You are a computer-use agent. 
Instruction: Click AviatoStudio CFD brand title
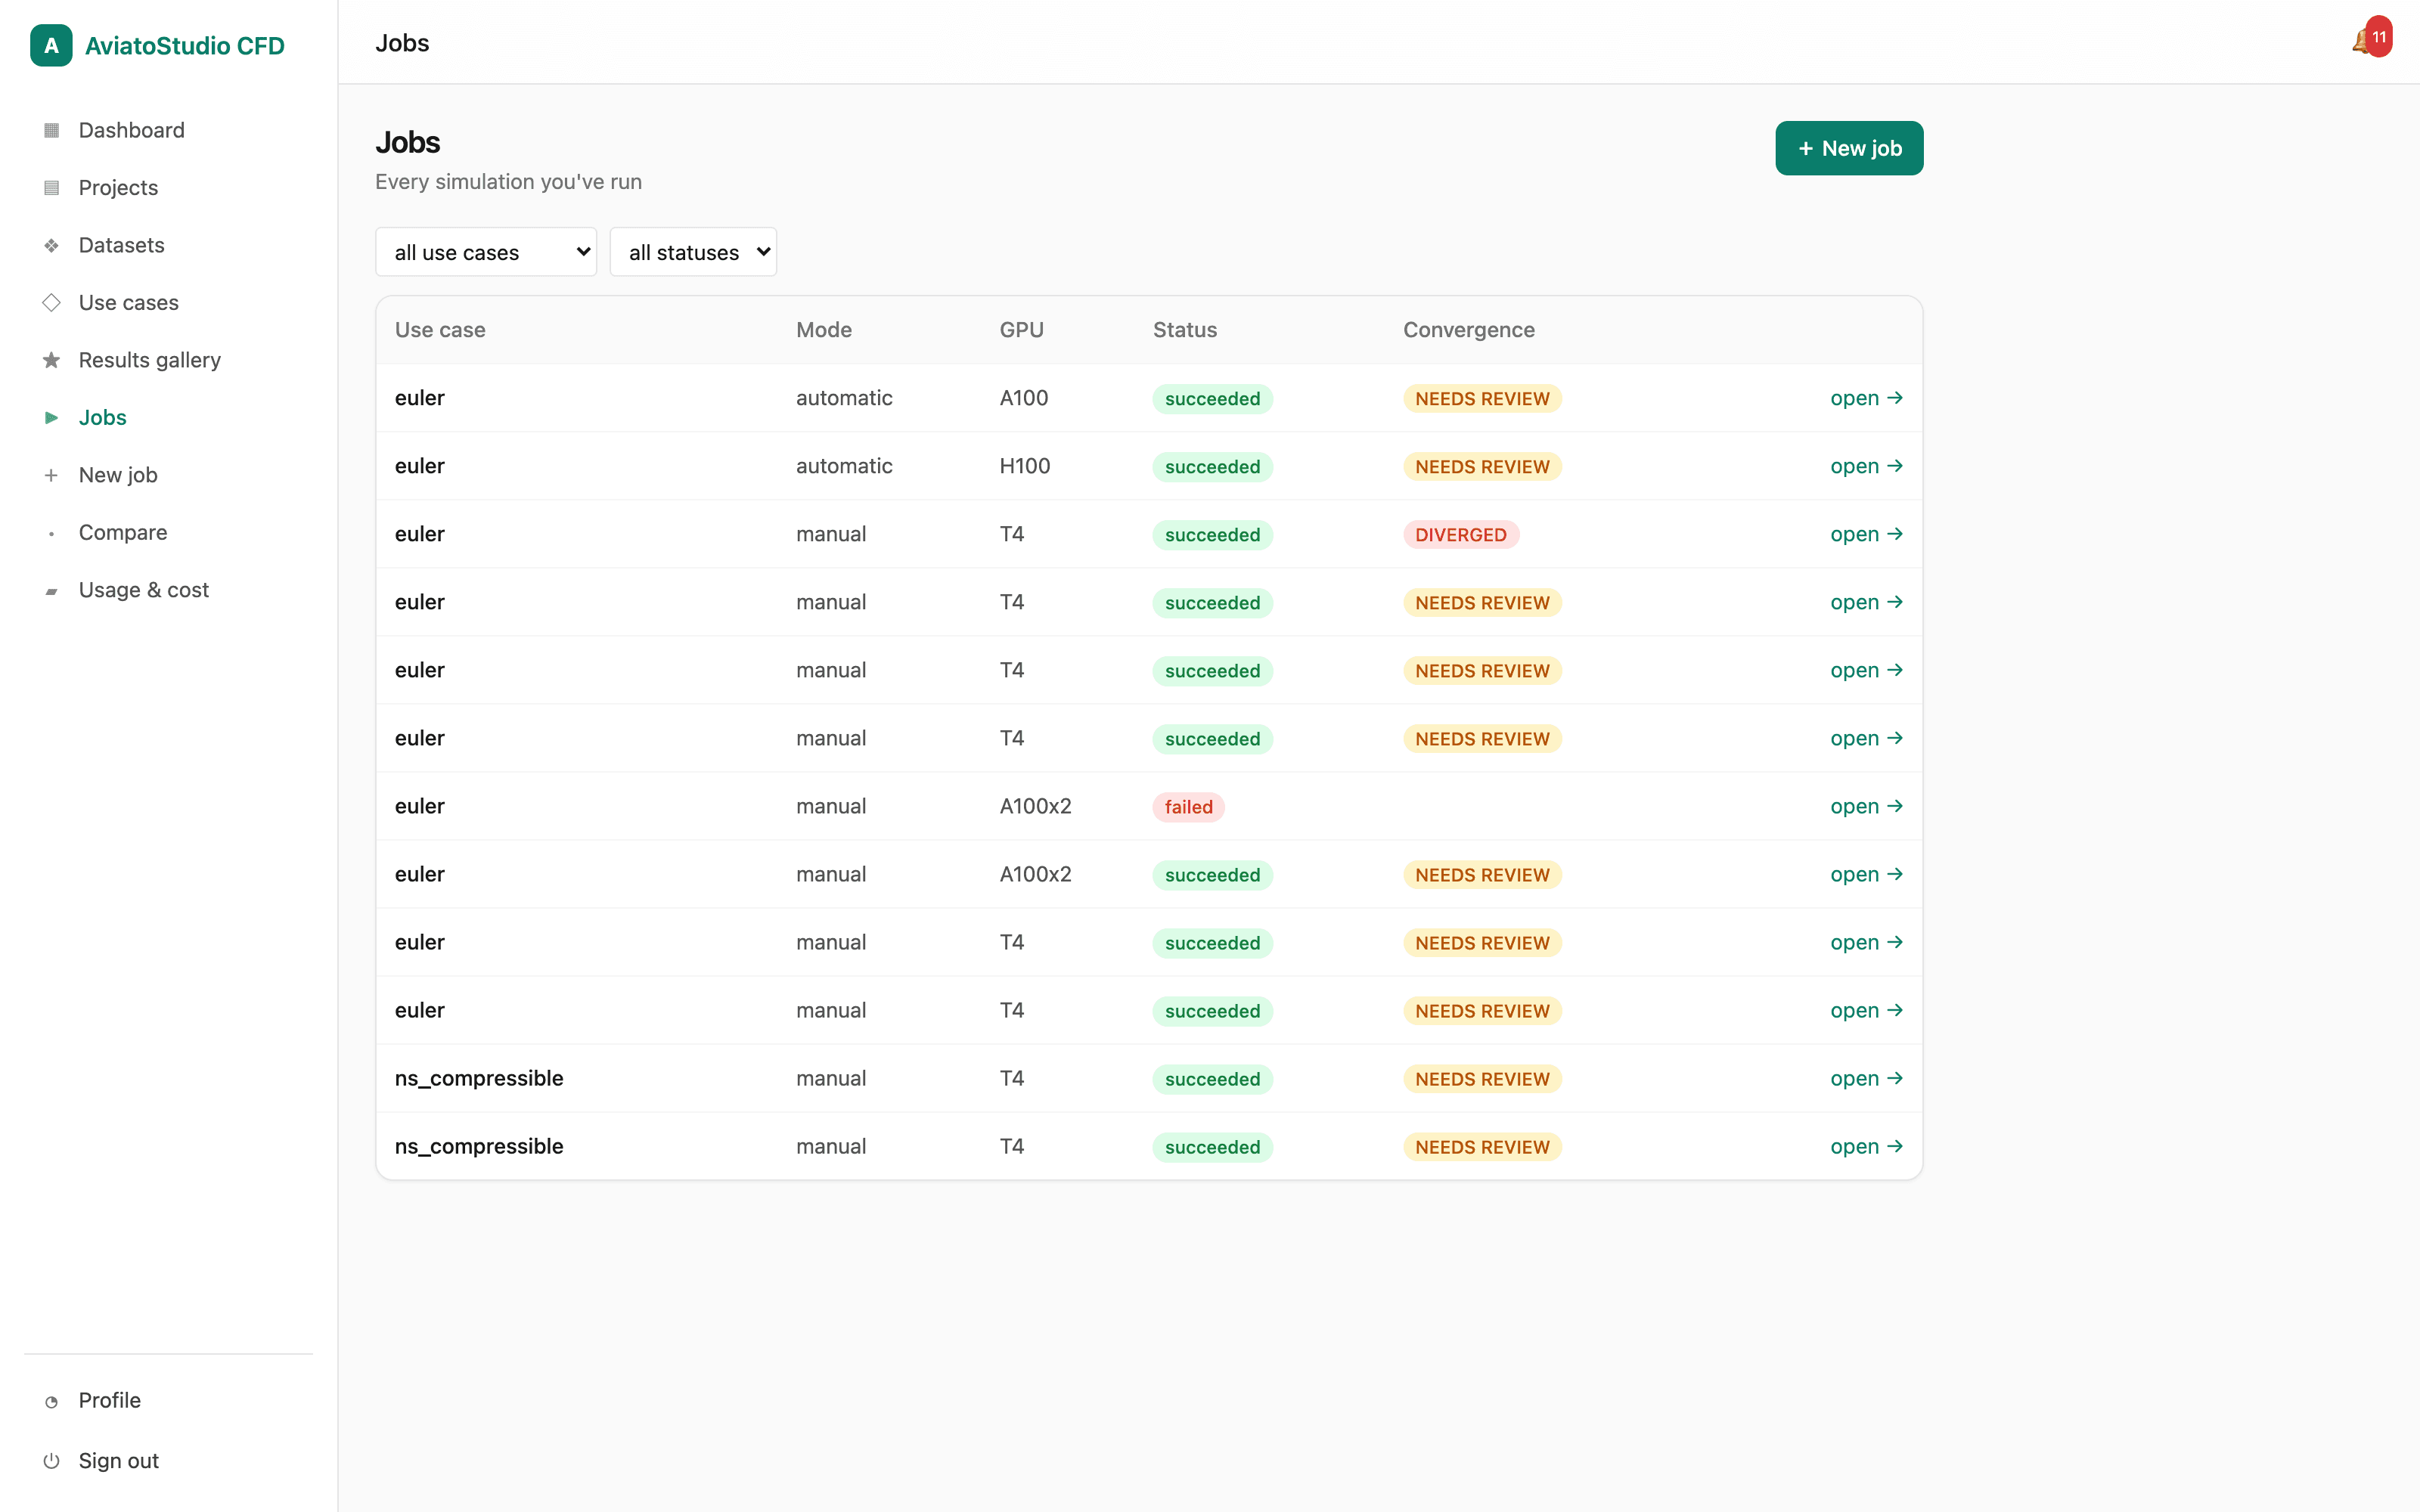coord(185,46)
